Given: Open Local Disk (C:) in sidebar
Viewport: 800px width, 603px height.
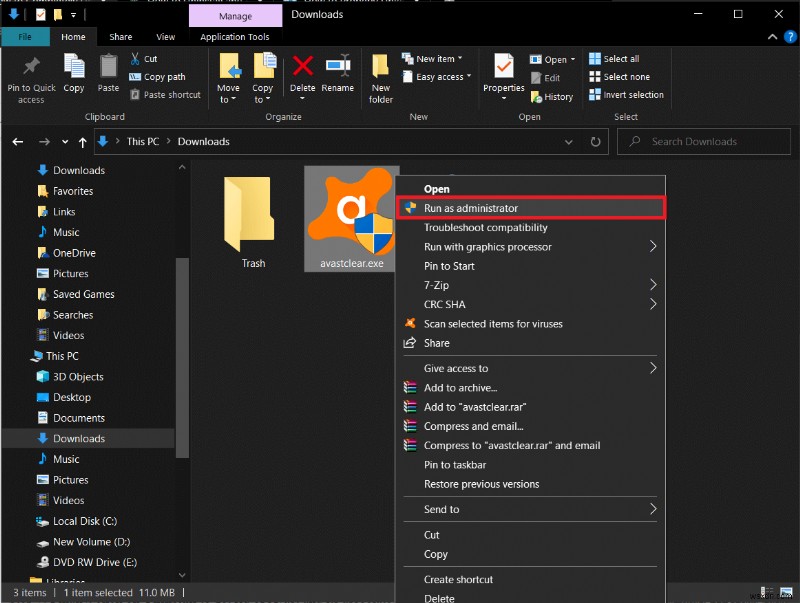Looking at the screenshot, I should (x=85, y=521).
